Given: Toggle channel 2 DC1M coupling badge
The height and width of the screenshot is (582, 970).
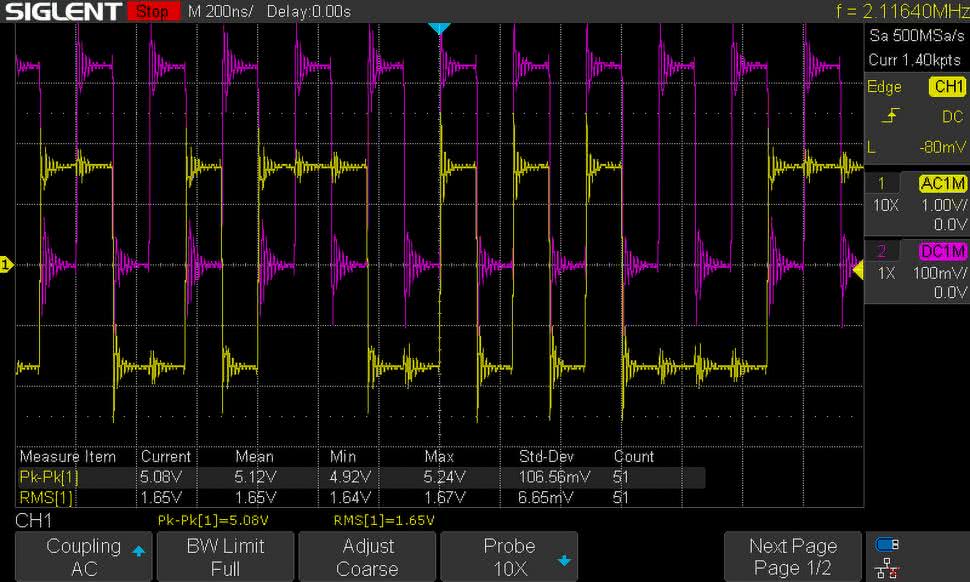Looking at the screenshot, I should [x=942, y=251].
